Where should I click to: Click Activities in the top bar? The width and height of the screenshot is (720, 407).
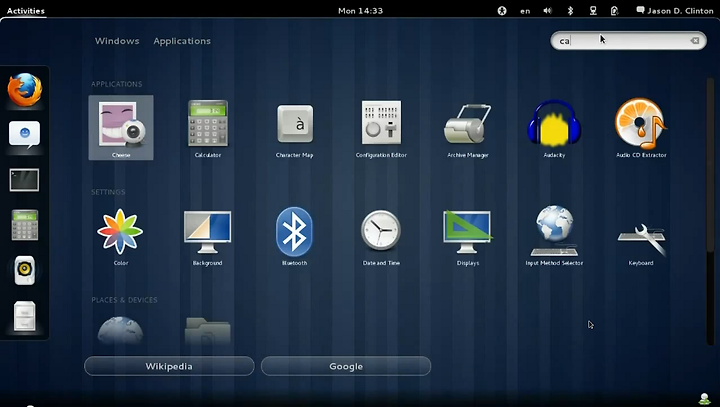(x=26, y=11)
